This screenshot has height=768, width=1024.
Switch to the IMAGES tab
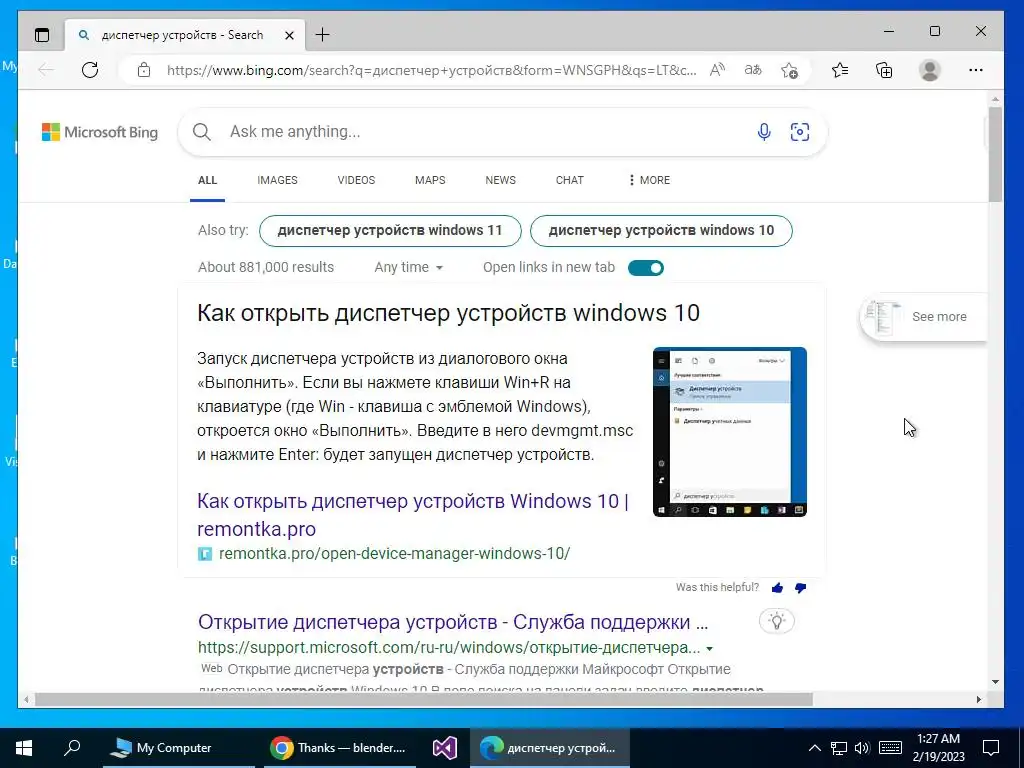[278, 180]
